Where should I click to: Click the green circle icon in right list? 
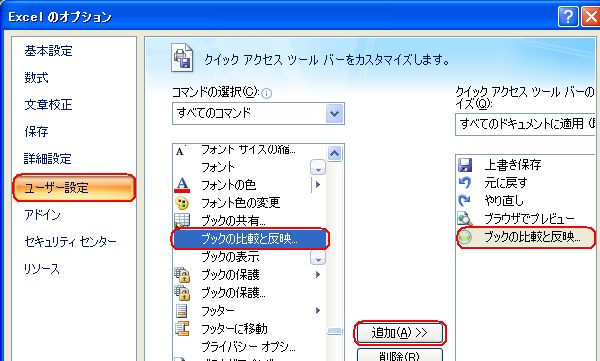(465, 237)
